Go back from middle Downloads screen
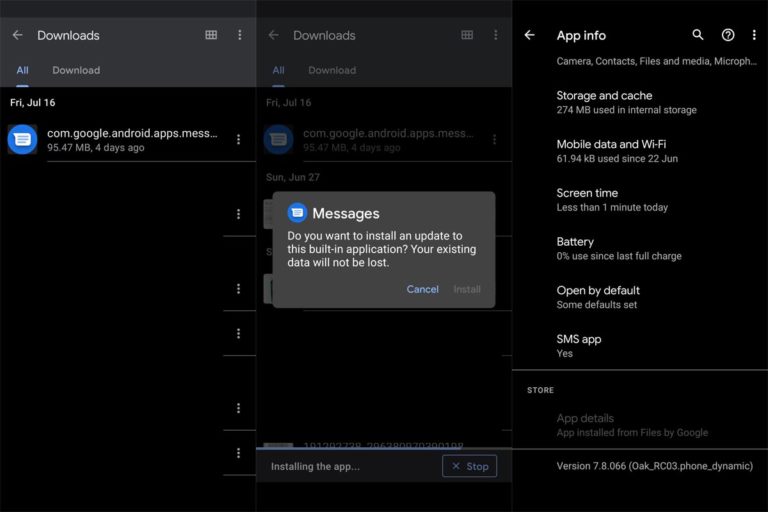The height and width of the screenshot is (512, 768). tap(274, 35)
